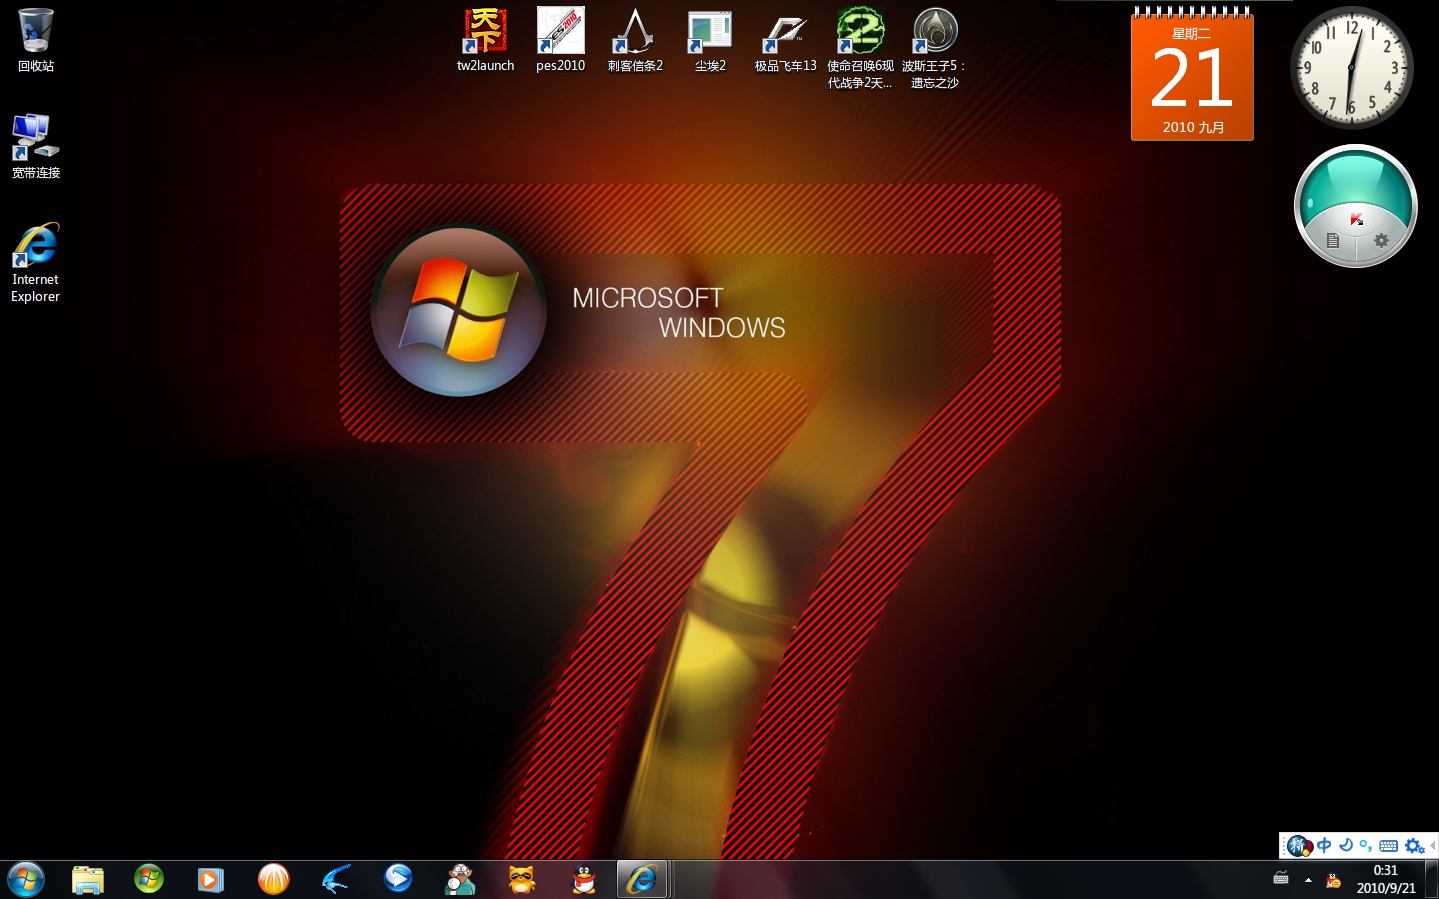Open the Windows Start menu
The height and width of the screenshot is (899, 1439).
point(26,879)
